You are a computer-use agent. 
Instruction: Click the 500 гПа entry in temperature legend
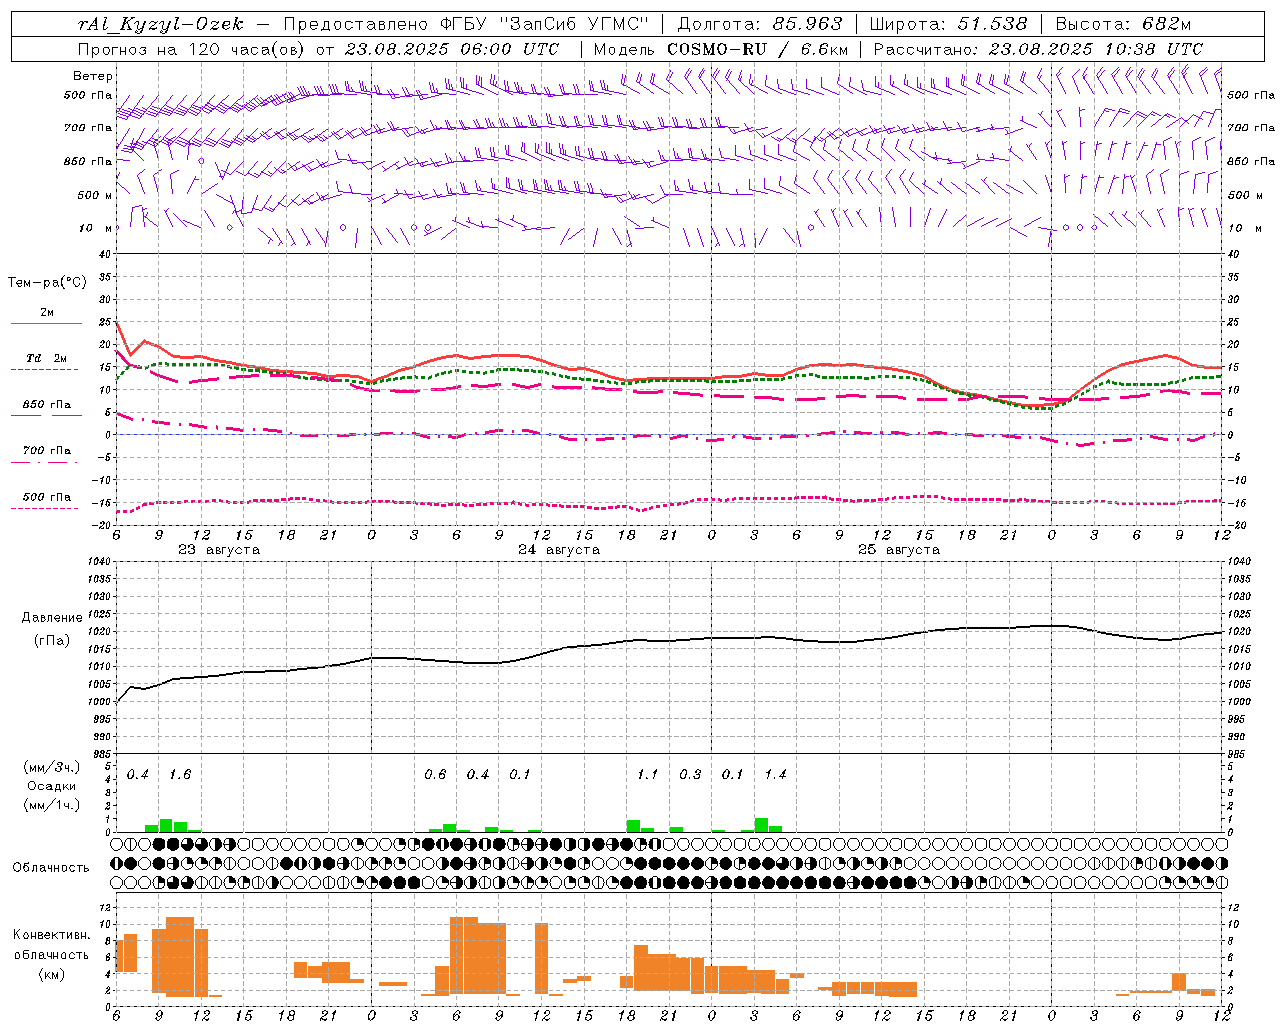click(46, 497)
